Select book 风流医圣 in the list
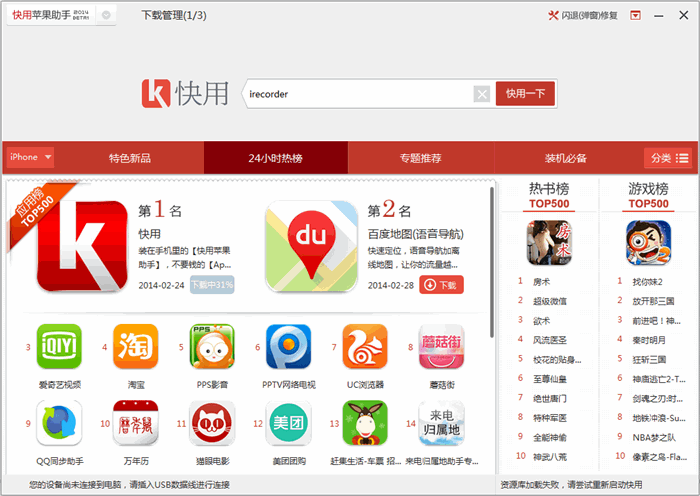Image resolution: width=700 pixels, height=496 pixels. pyautogui.click(x=550, y=340)
